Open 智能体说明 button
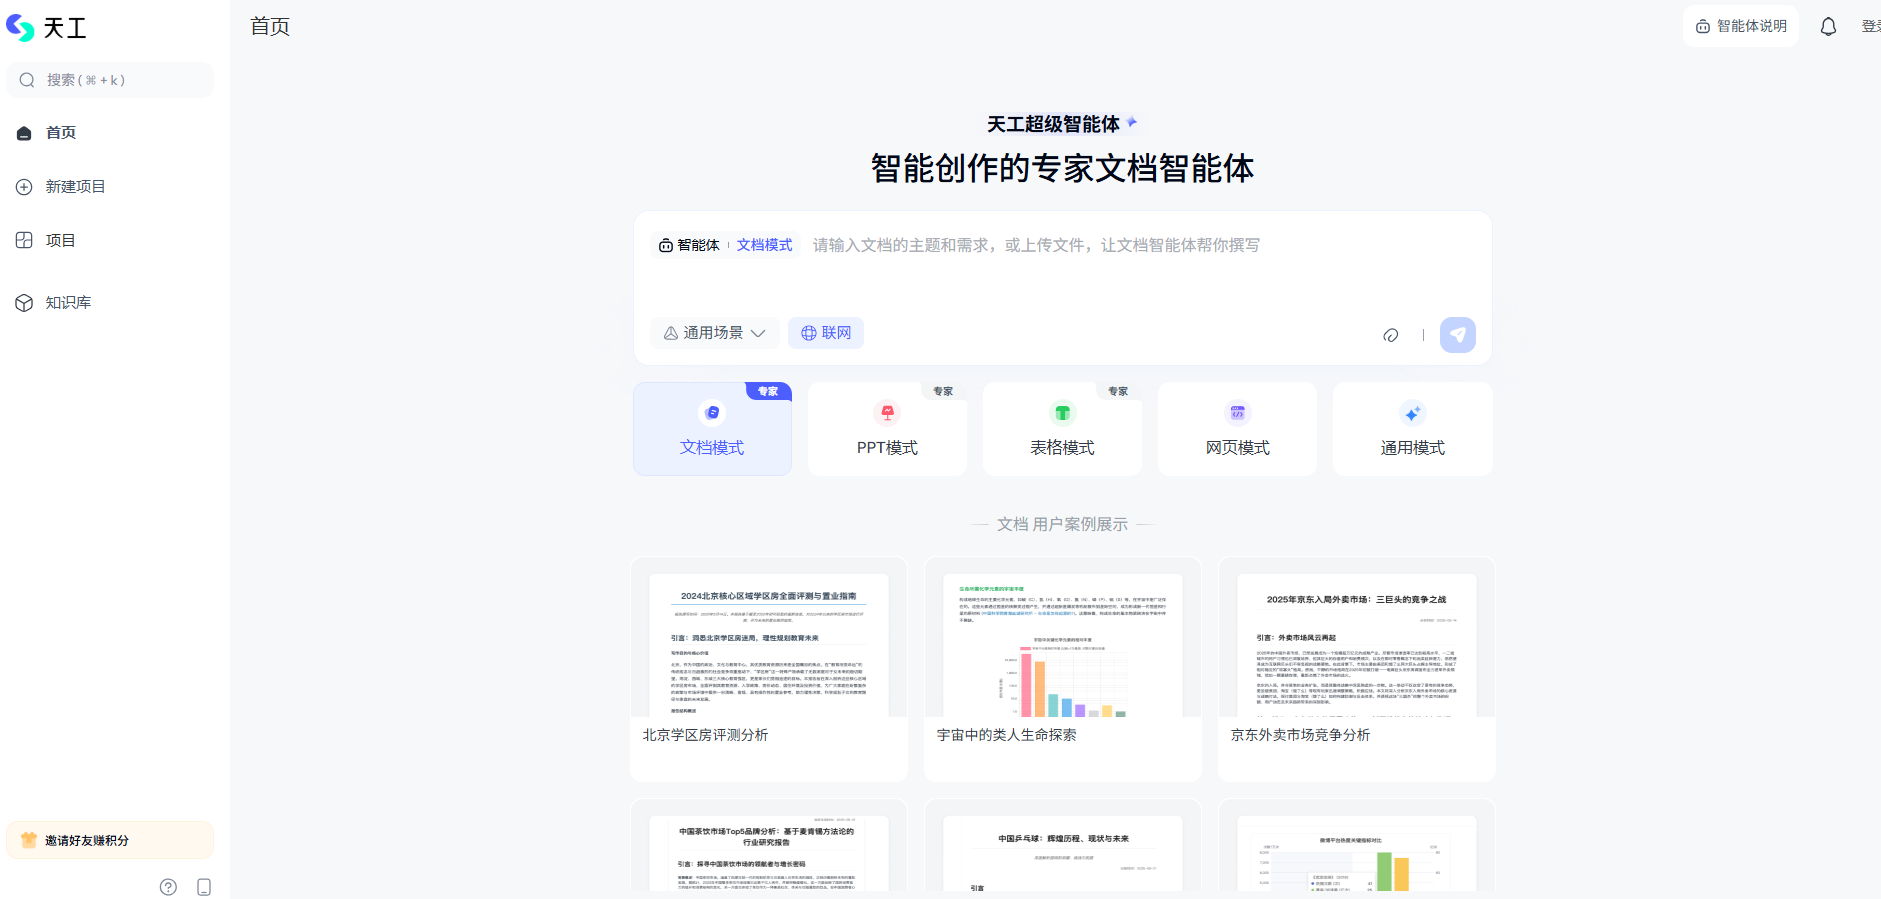 (x=1741, y=26)
